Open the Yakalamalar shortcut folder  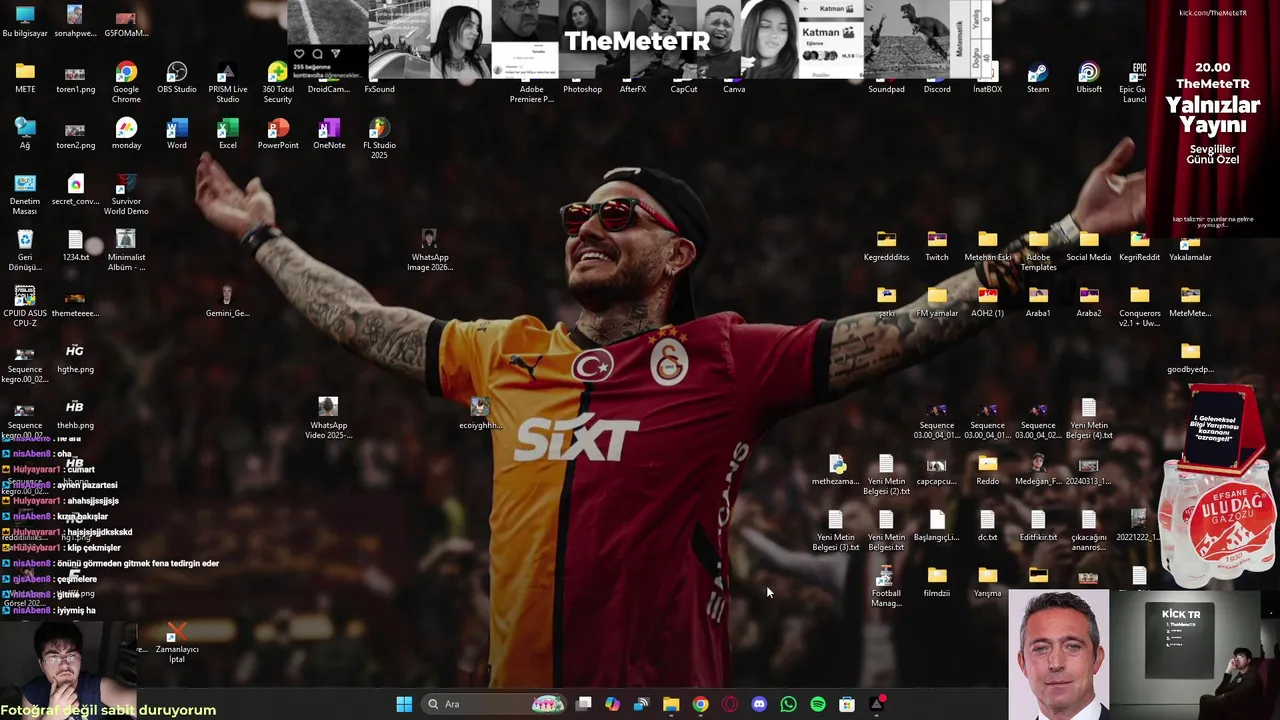click(x=1190, y=245)
